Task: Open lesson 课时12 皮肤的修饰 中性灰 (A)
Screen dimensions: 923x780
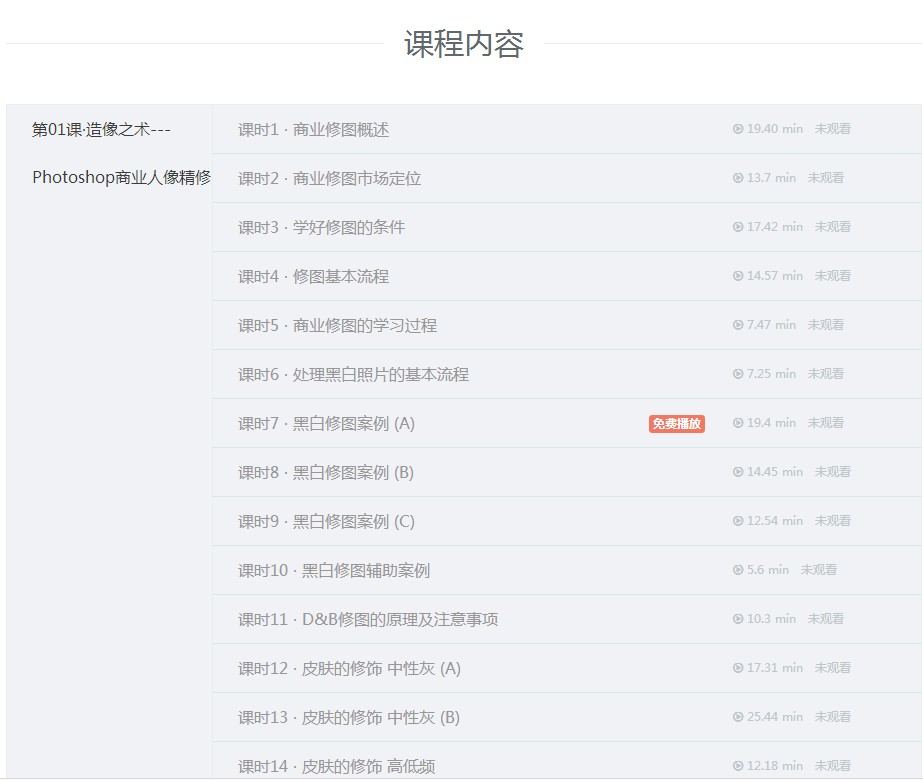Action: [x=349, y=669]
